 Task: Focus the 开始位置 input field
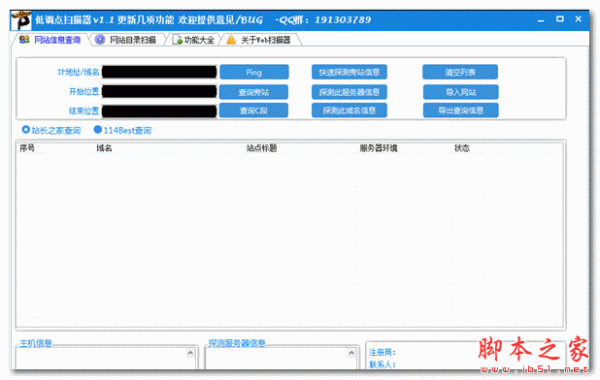pyautogui.click(x=159, y=91)
